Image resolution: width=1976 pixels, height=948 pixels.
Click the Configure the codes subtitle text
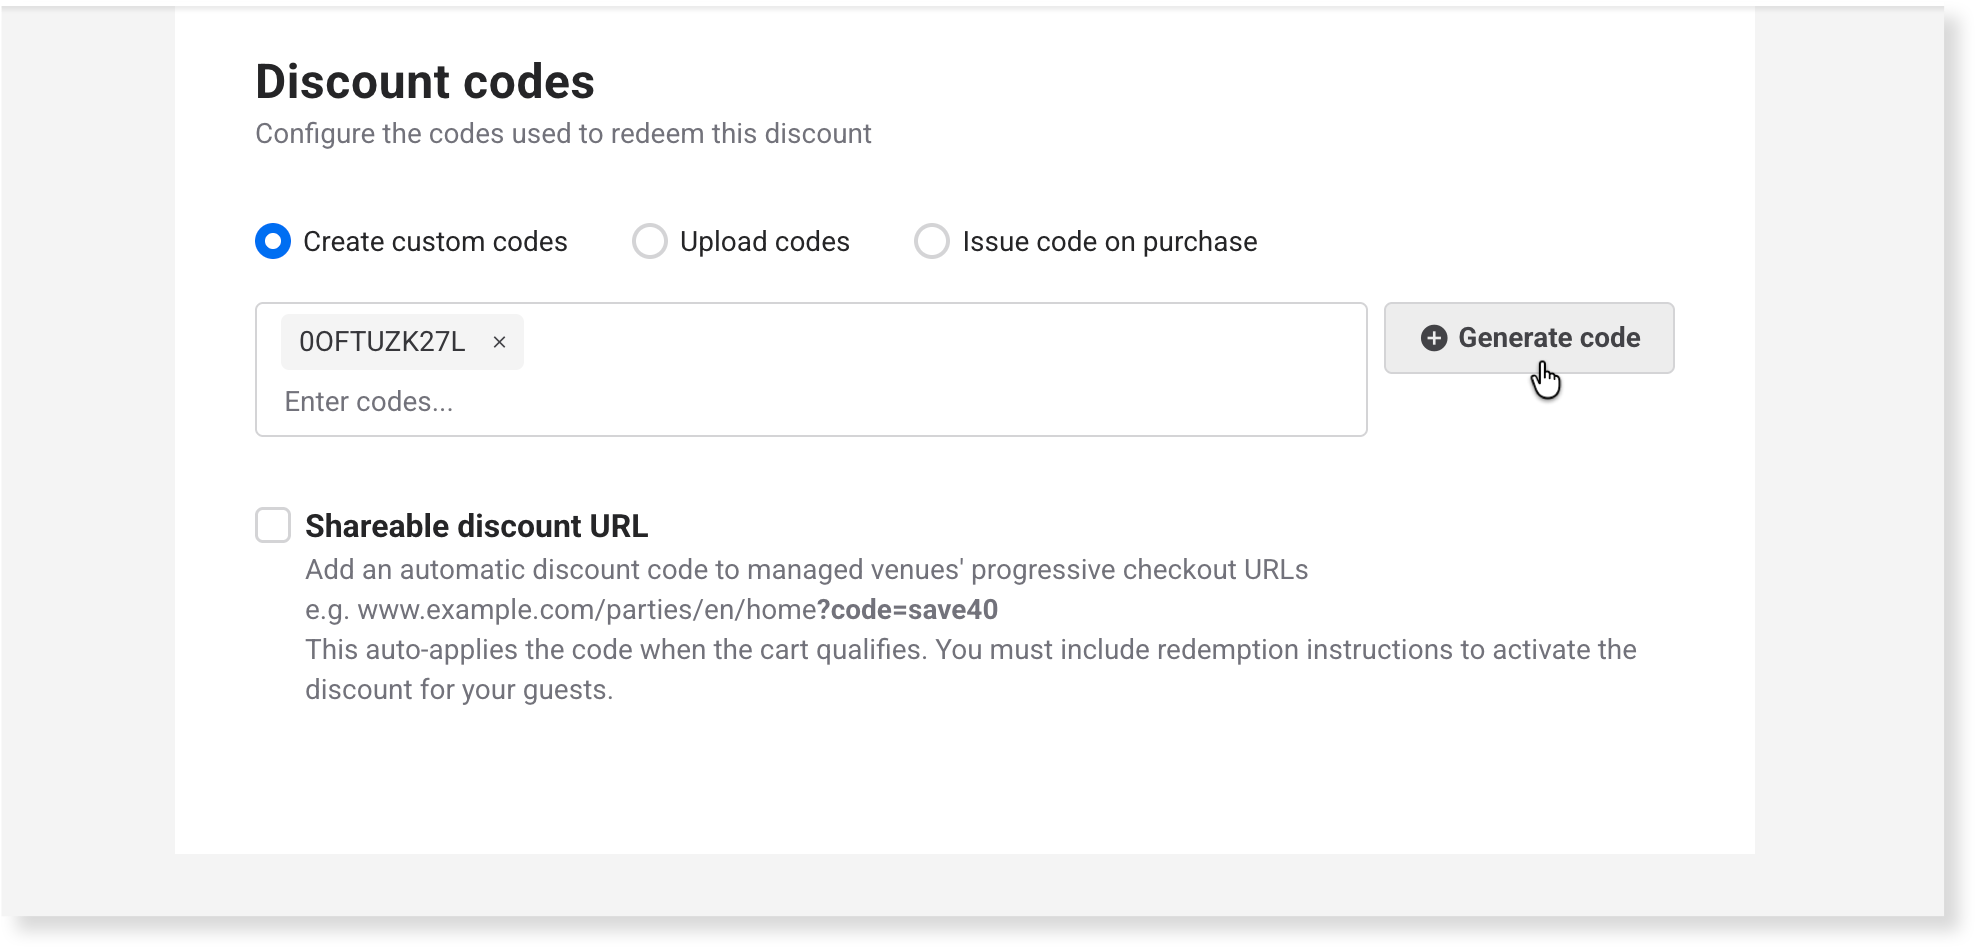[563, 134]
